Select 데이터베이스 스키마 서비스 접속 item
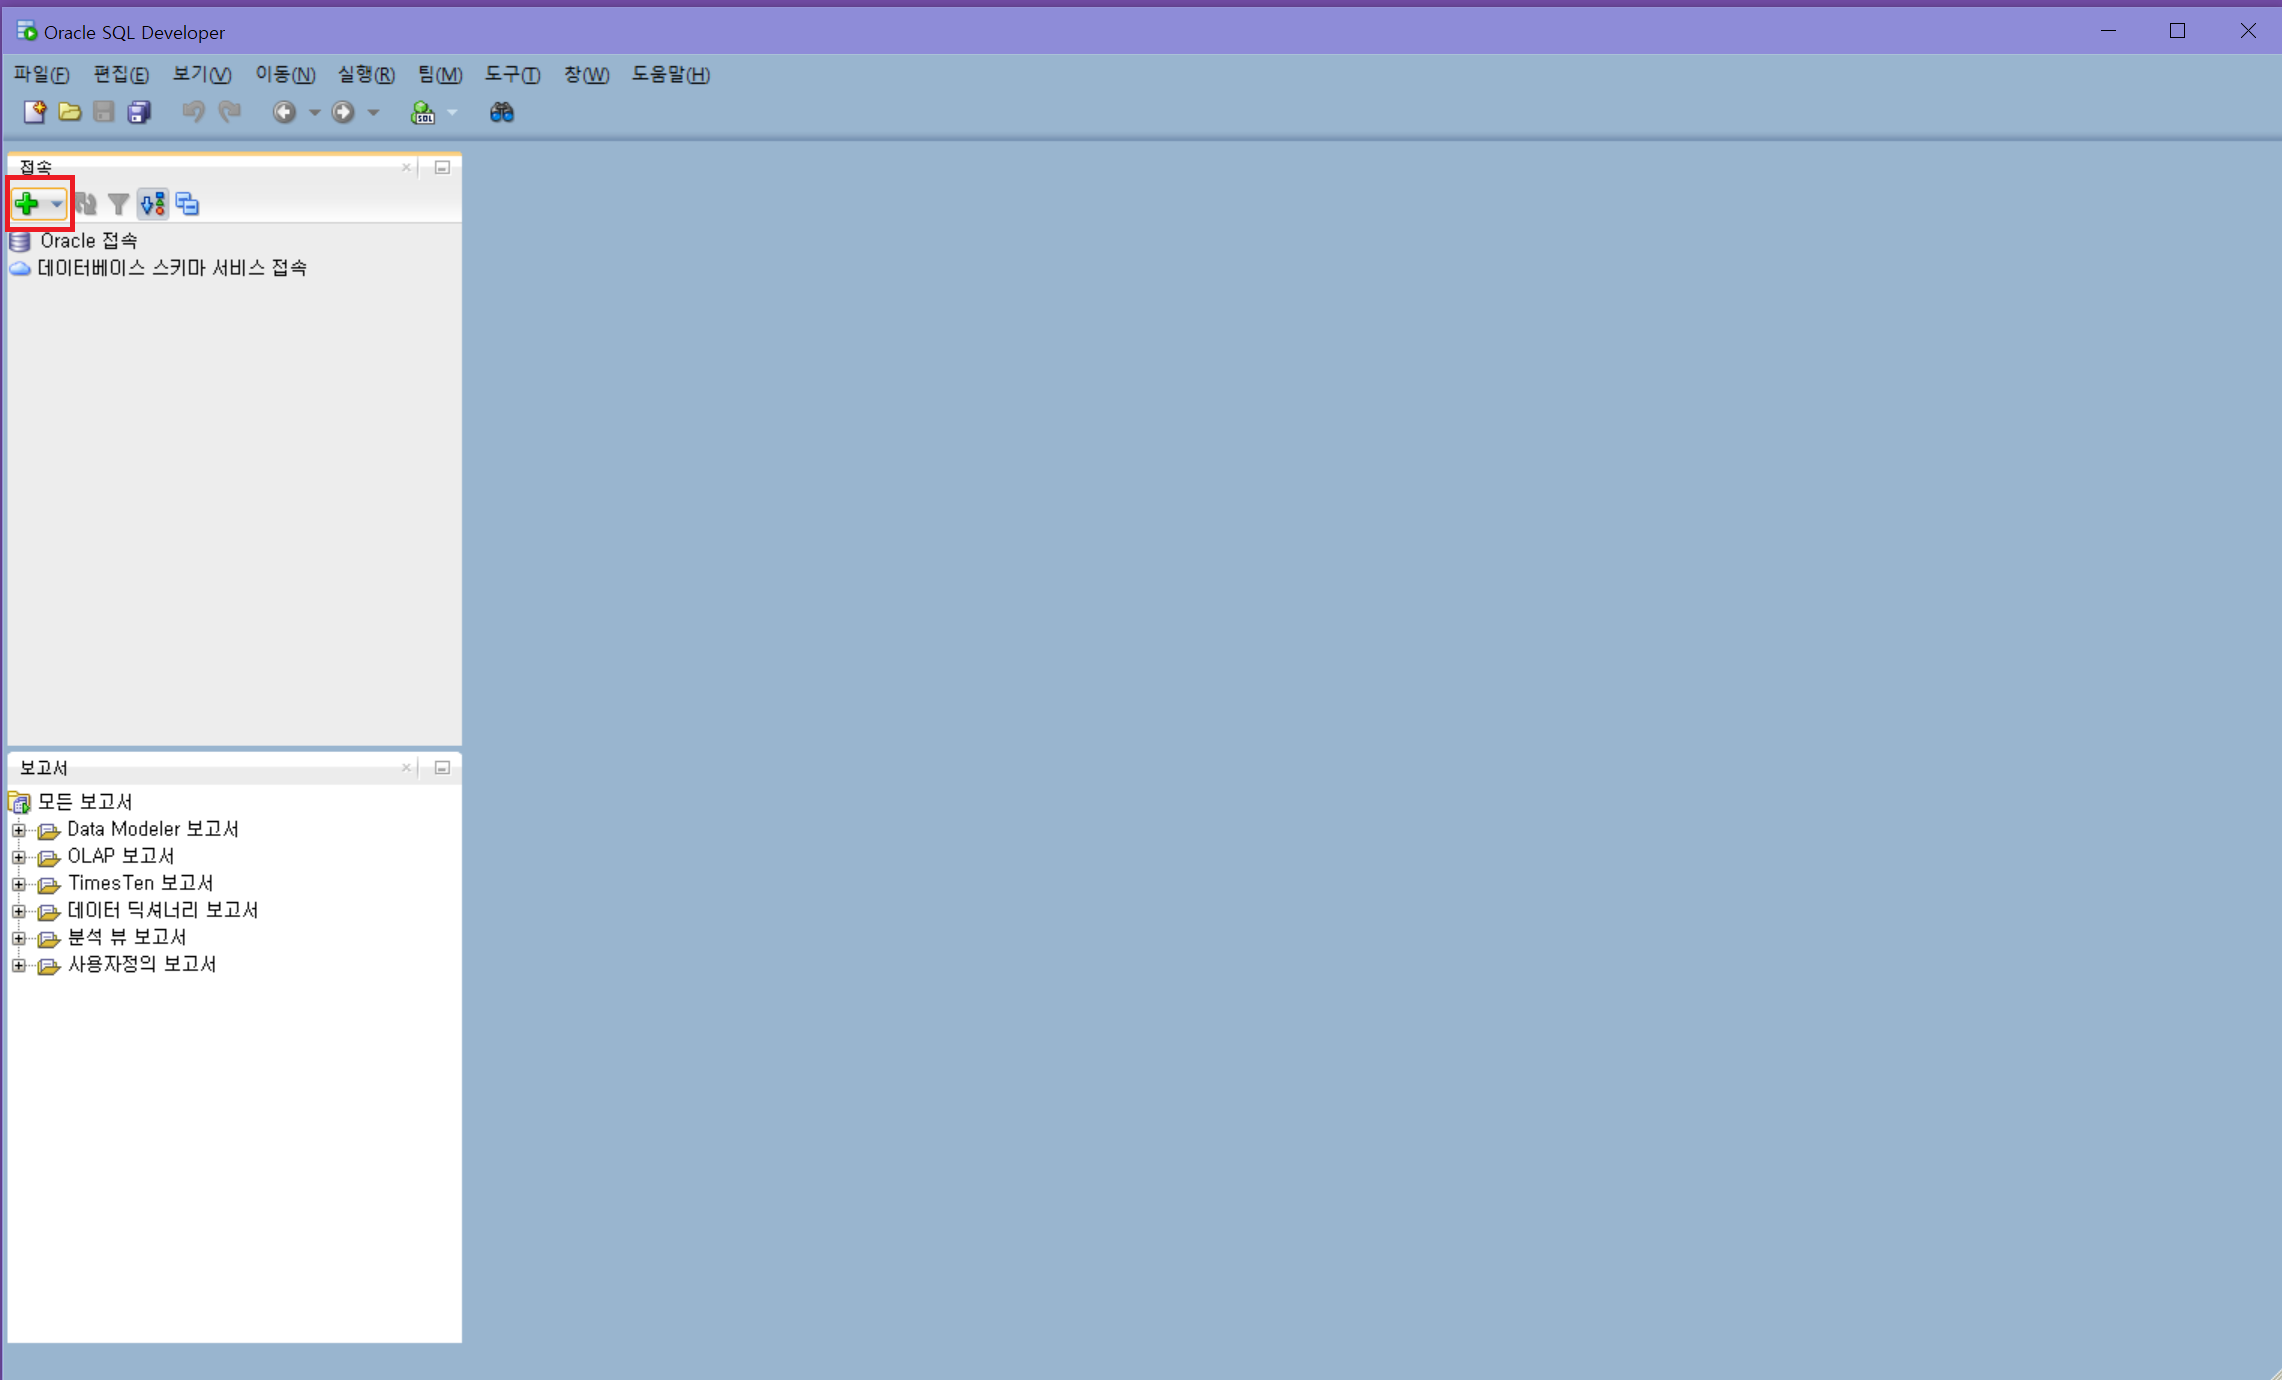This screenshot has height=1380, width=2282. (171, 268)
